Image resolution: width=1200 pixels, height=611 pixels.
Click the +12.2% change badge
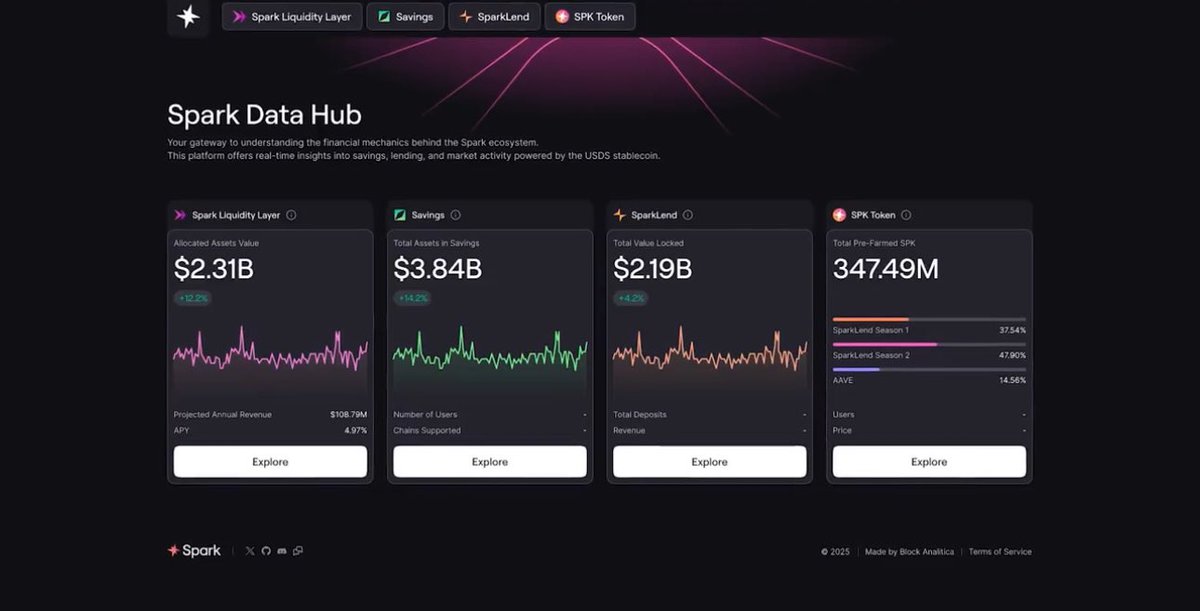(x=193, y=298)
